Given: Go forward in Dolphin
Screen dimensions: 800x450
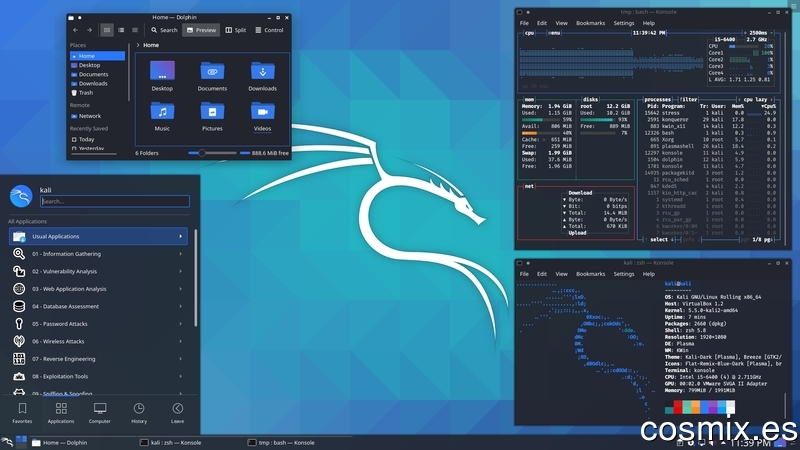Looking at the screenshot, I should pyautogui.click(x=89, y=30).
